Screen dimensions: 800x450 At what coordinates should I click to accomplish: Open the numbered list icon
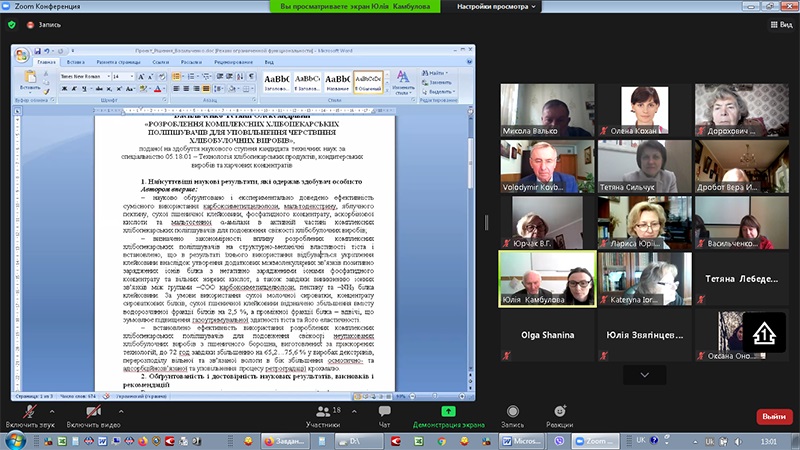click(x=191, y=77)
